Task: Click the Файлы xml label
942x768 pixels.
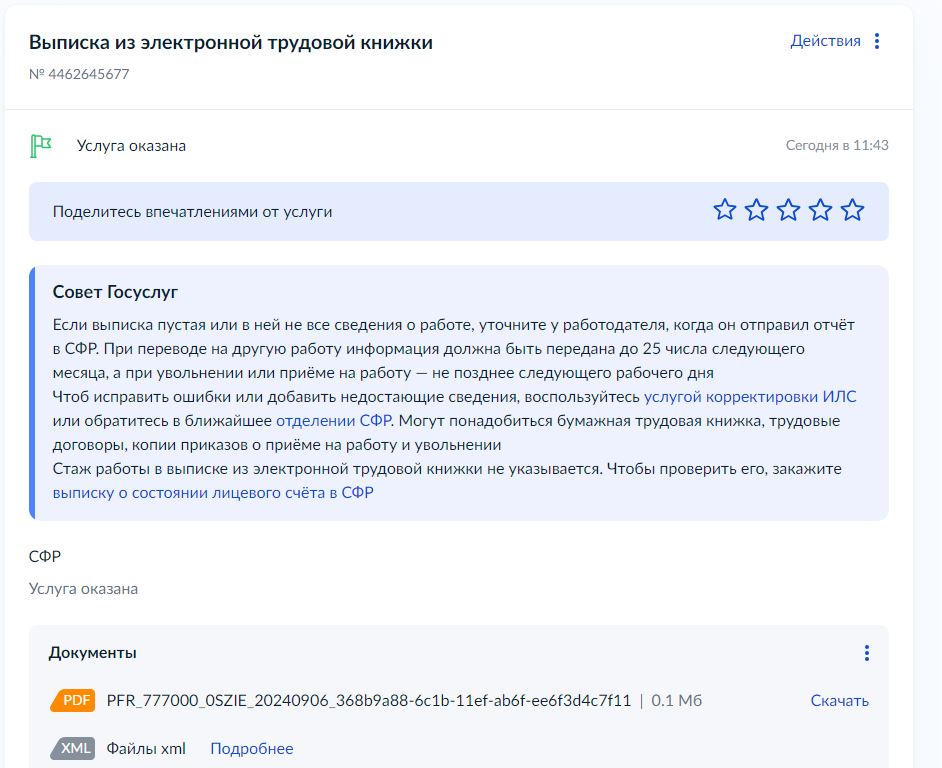Action: (146, 748)
